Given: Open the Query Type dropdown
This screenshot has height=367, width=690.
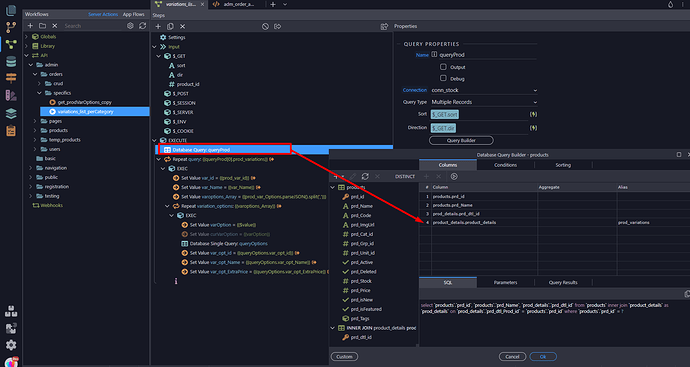Looking at the screenshot, I should tap(484, 102).
